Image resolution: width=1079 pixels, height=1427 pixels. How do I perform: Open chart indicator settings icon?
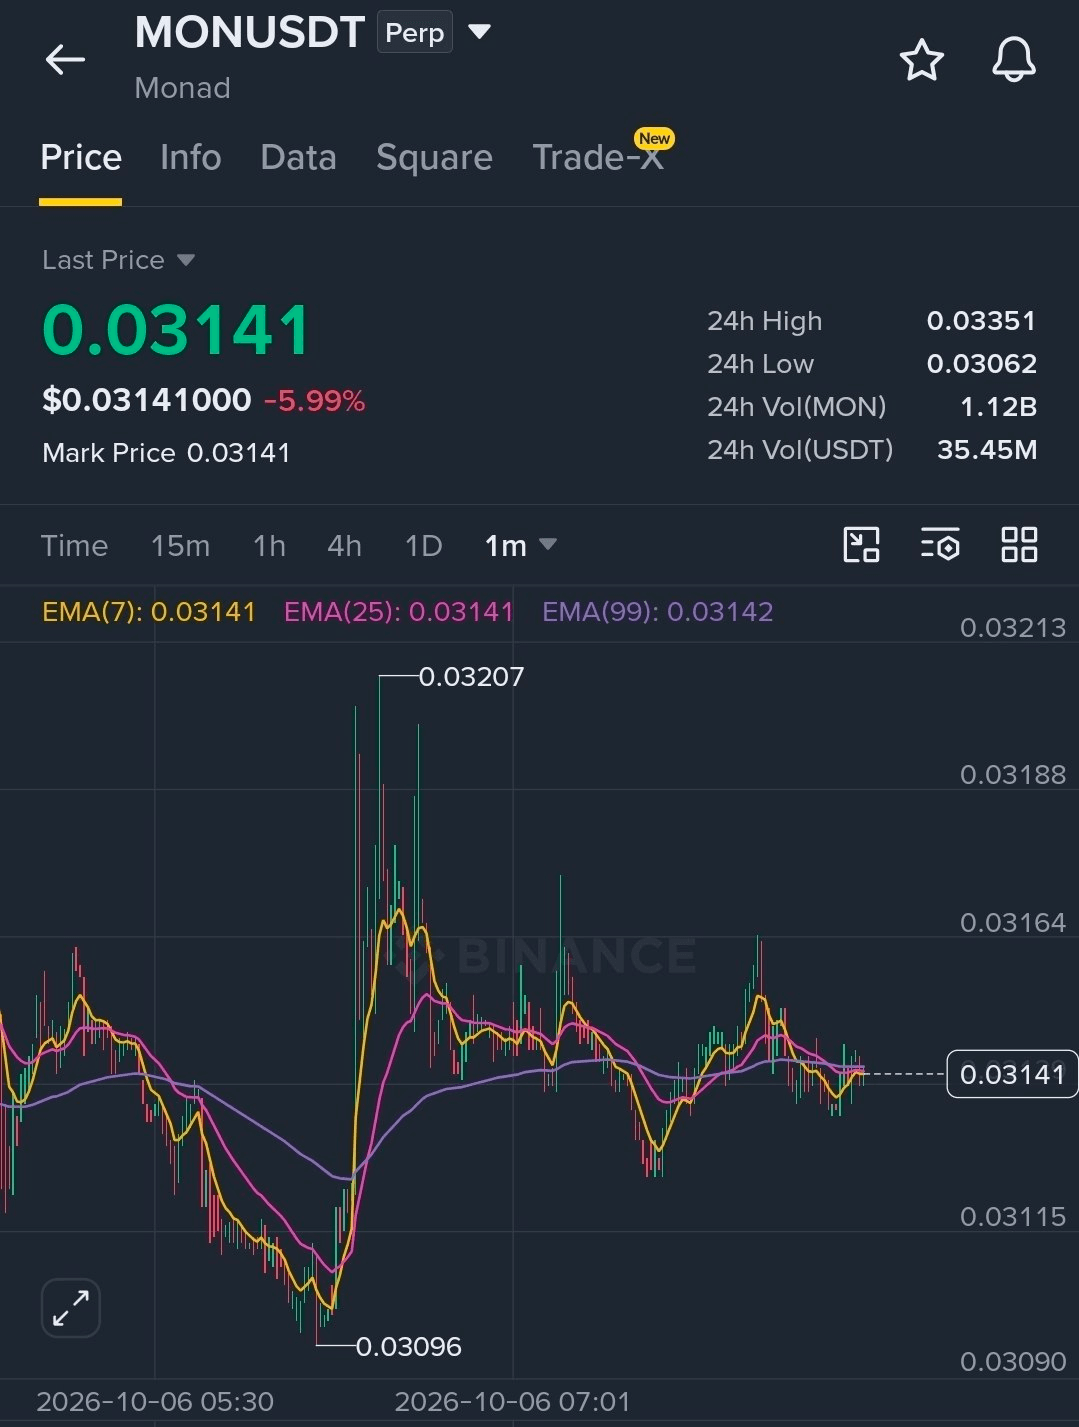pyautogui.click(x=940, y=545)
